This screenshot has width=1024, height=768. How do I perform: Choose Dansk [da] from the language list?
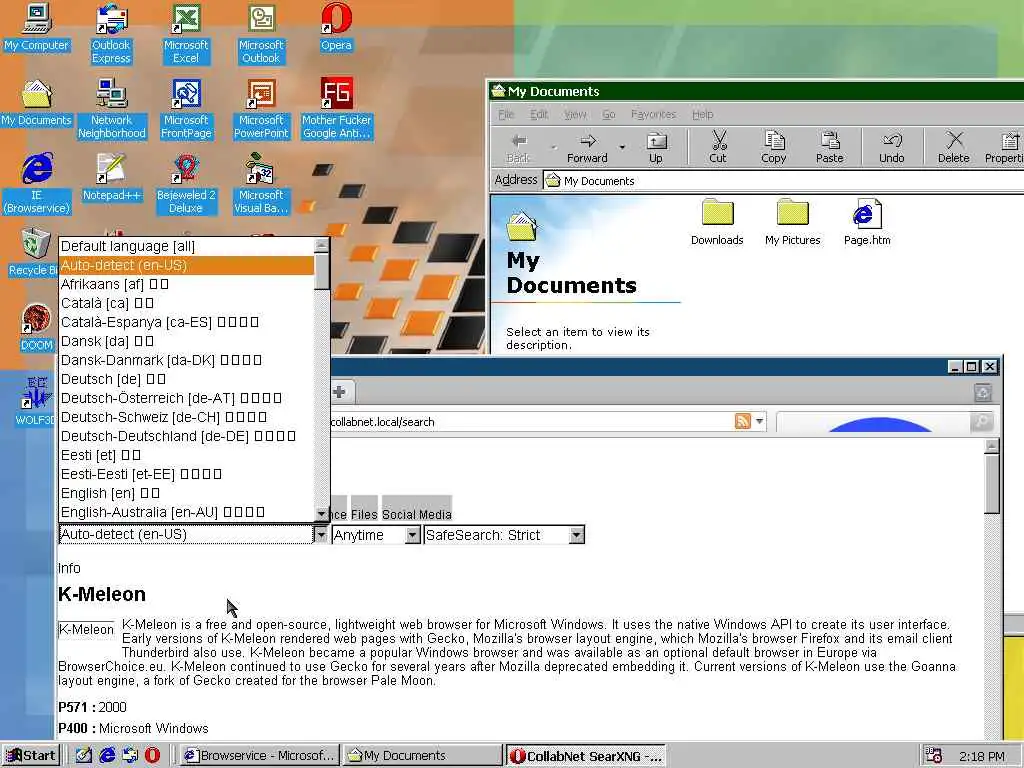tap(186, 341)
